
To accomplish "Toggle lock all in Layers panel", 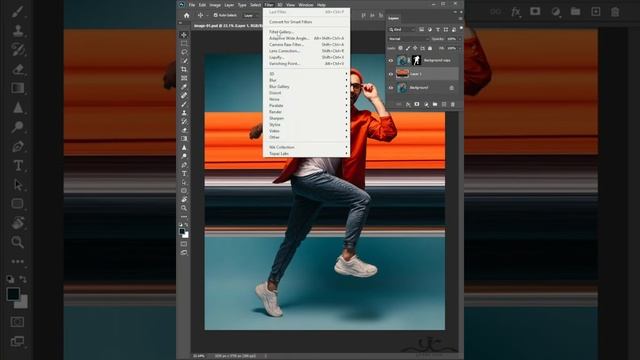I will point(430,48).
